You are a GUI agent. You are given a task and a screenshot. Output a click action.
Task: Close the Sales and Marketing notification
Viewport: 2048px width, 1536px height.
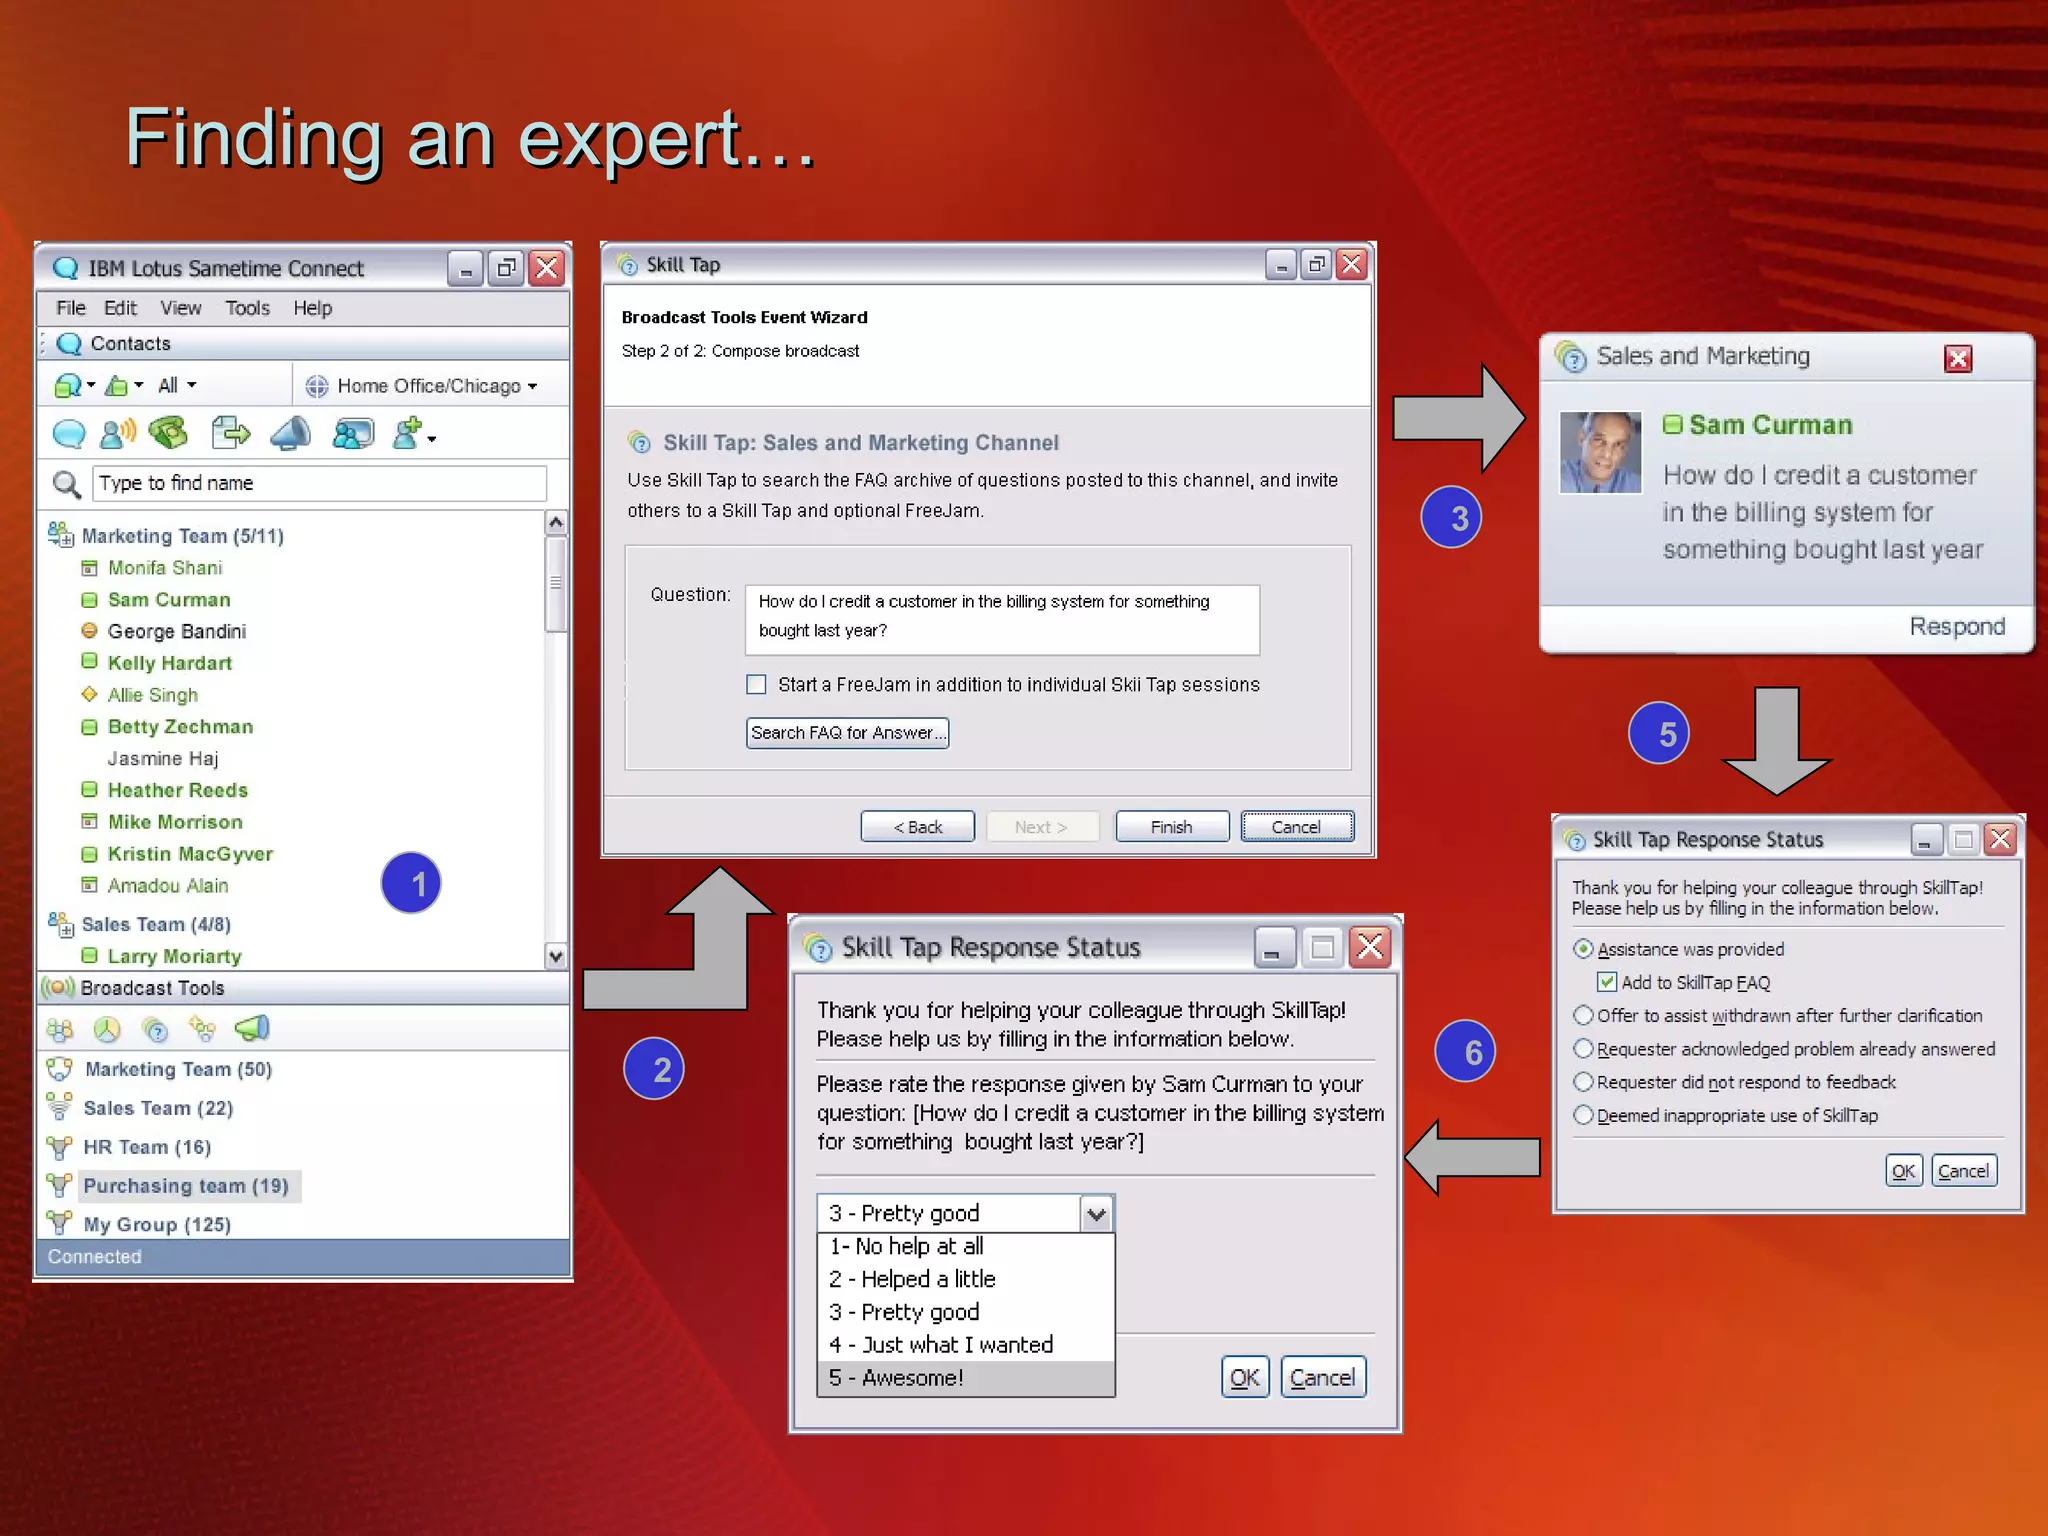(1957, 358)
